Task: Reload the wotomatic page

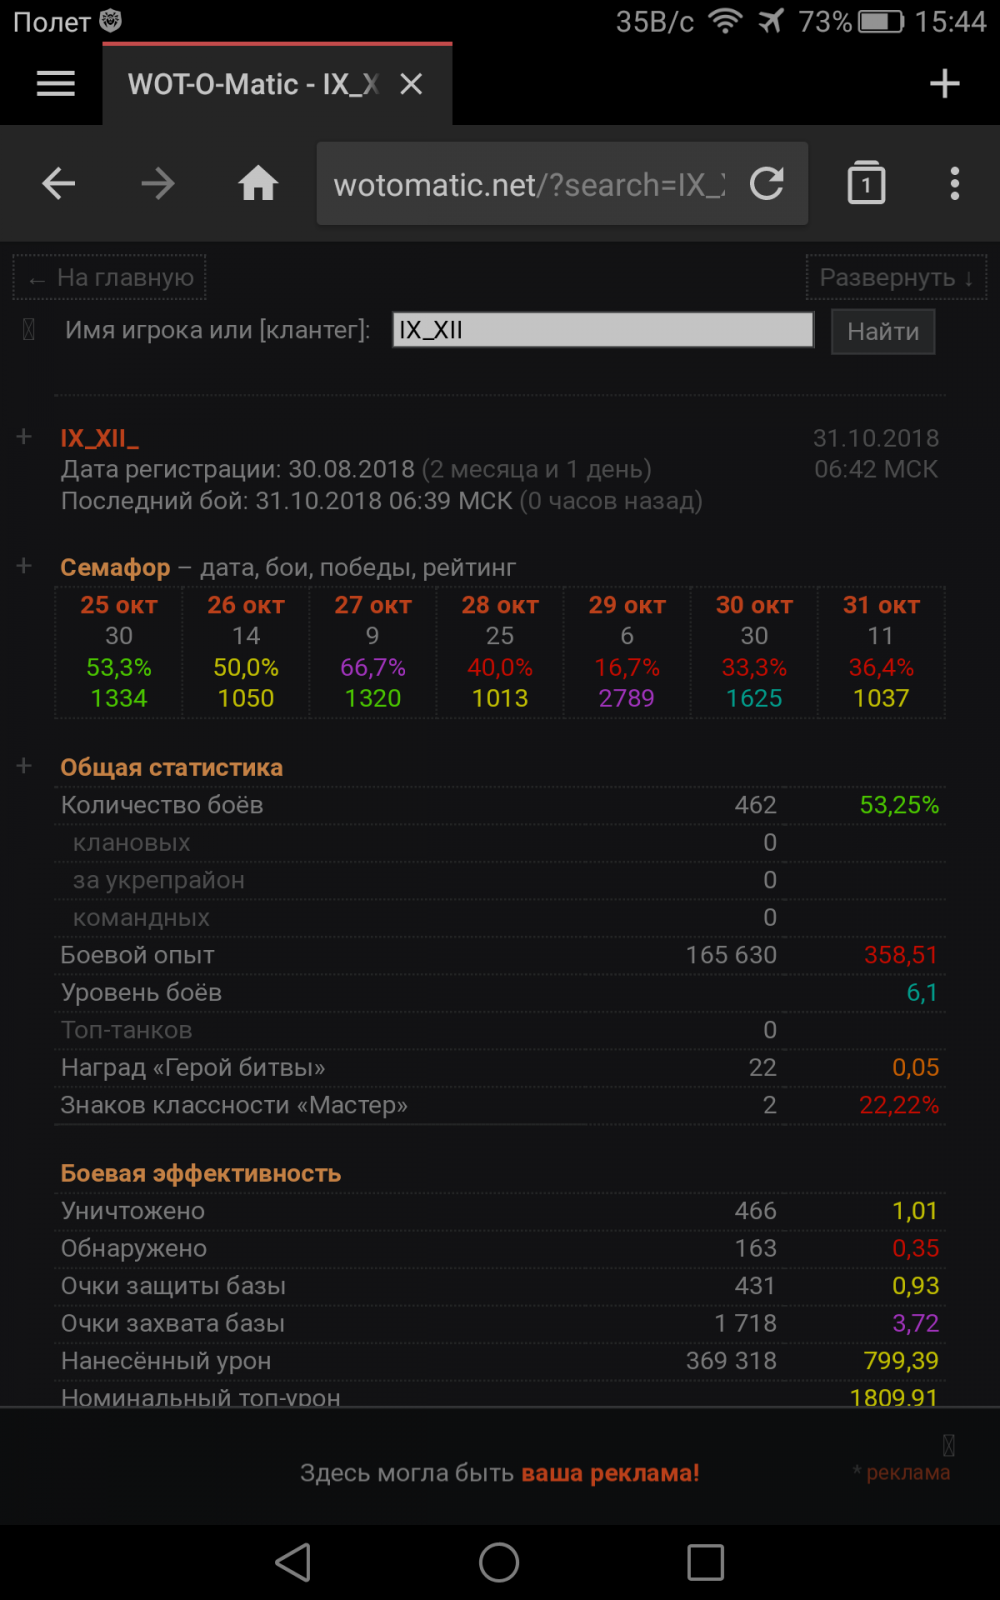Action: 767,184
